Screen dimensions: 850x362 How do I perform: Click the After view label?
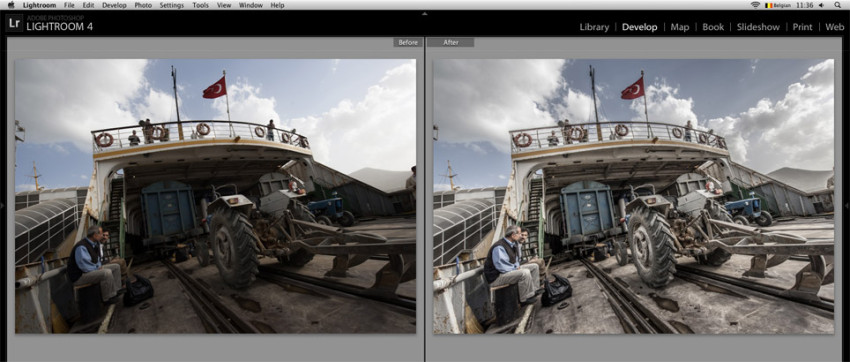[450, 42]
